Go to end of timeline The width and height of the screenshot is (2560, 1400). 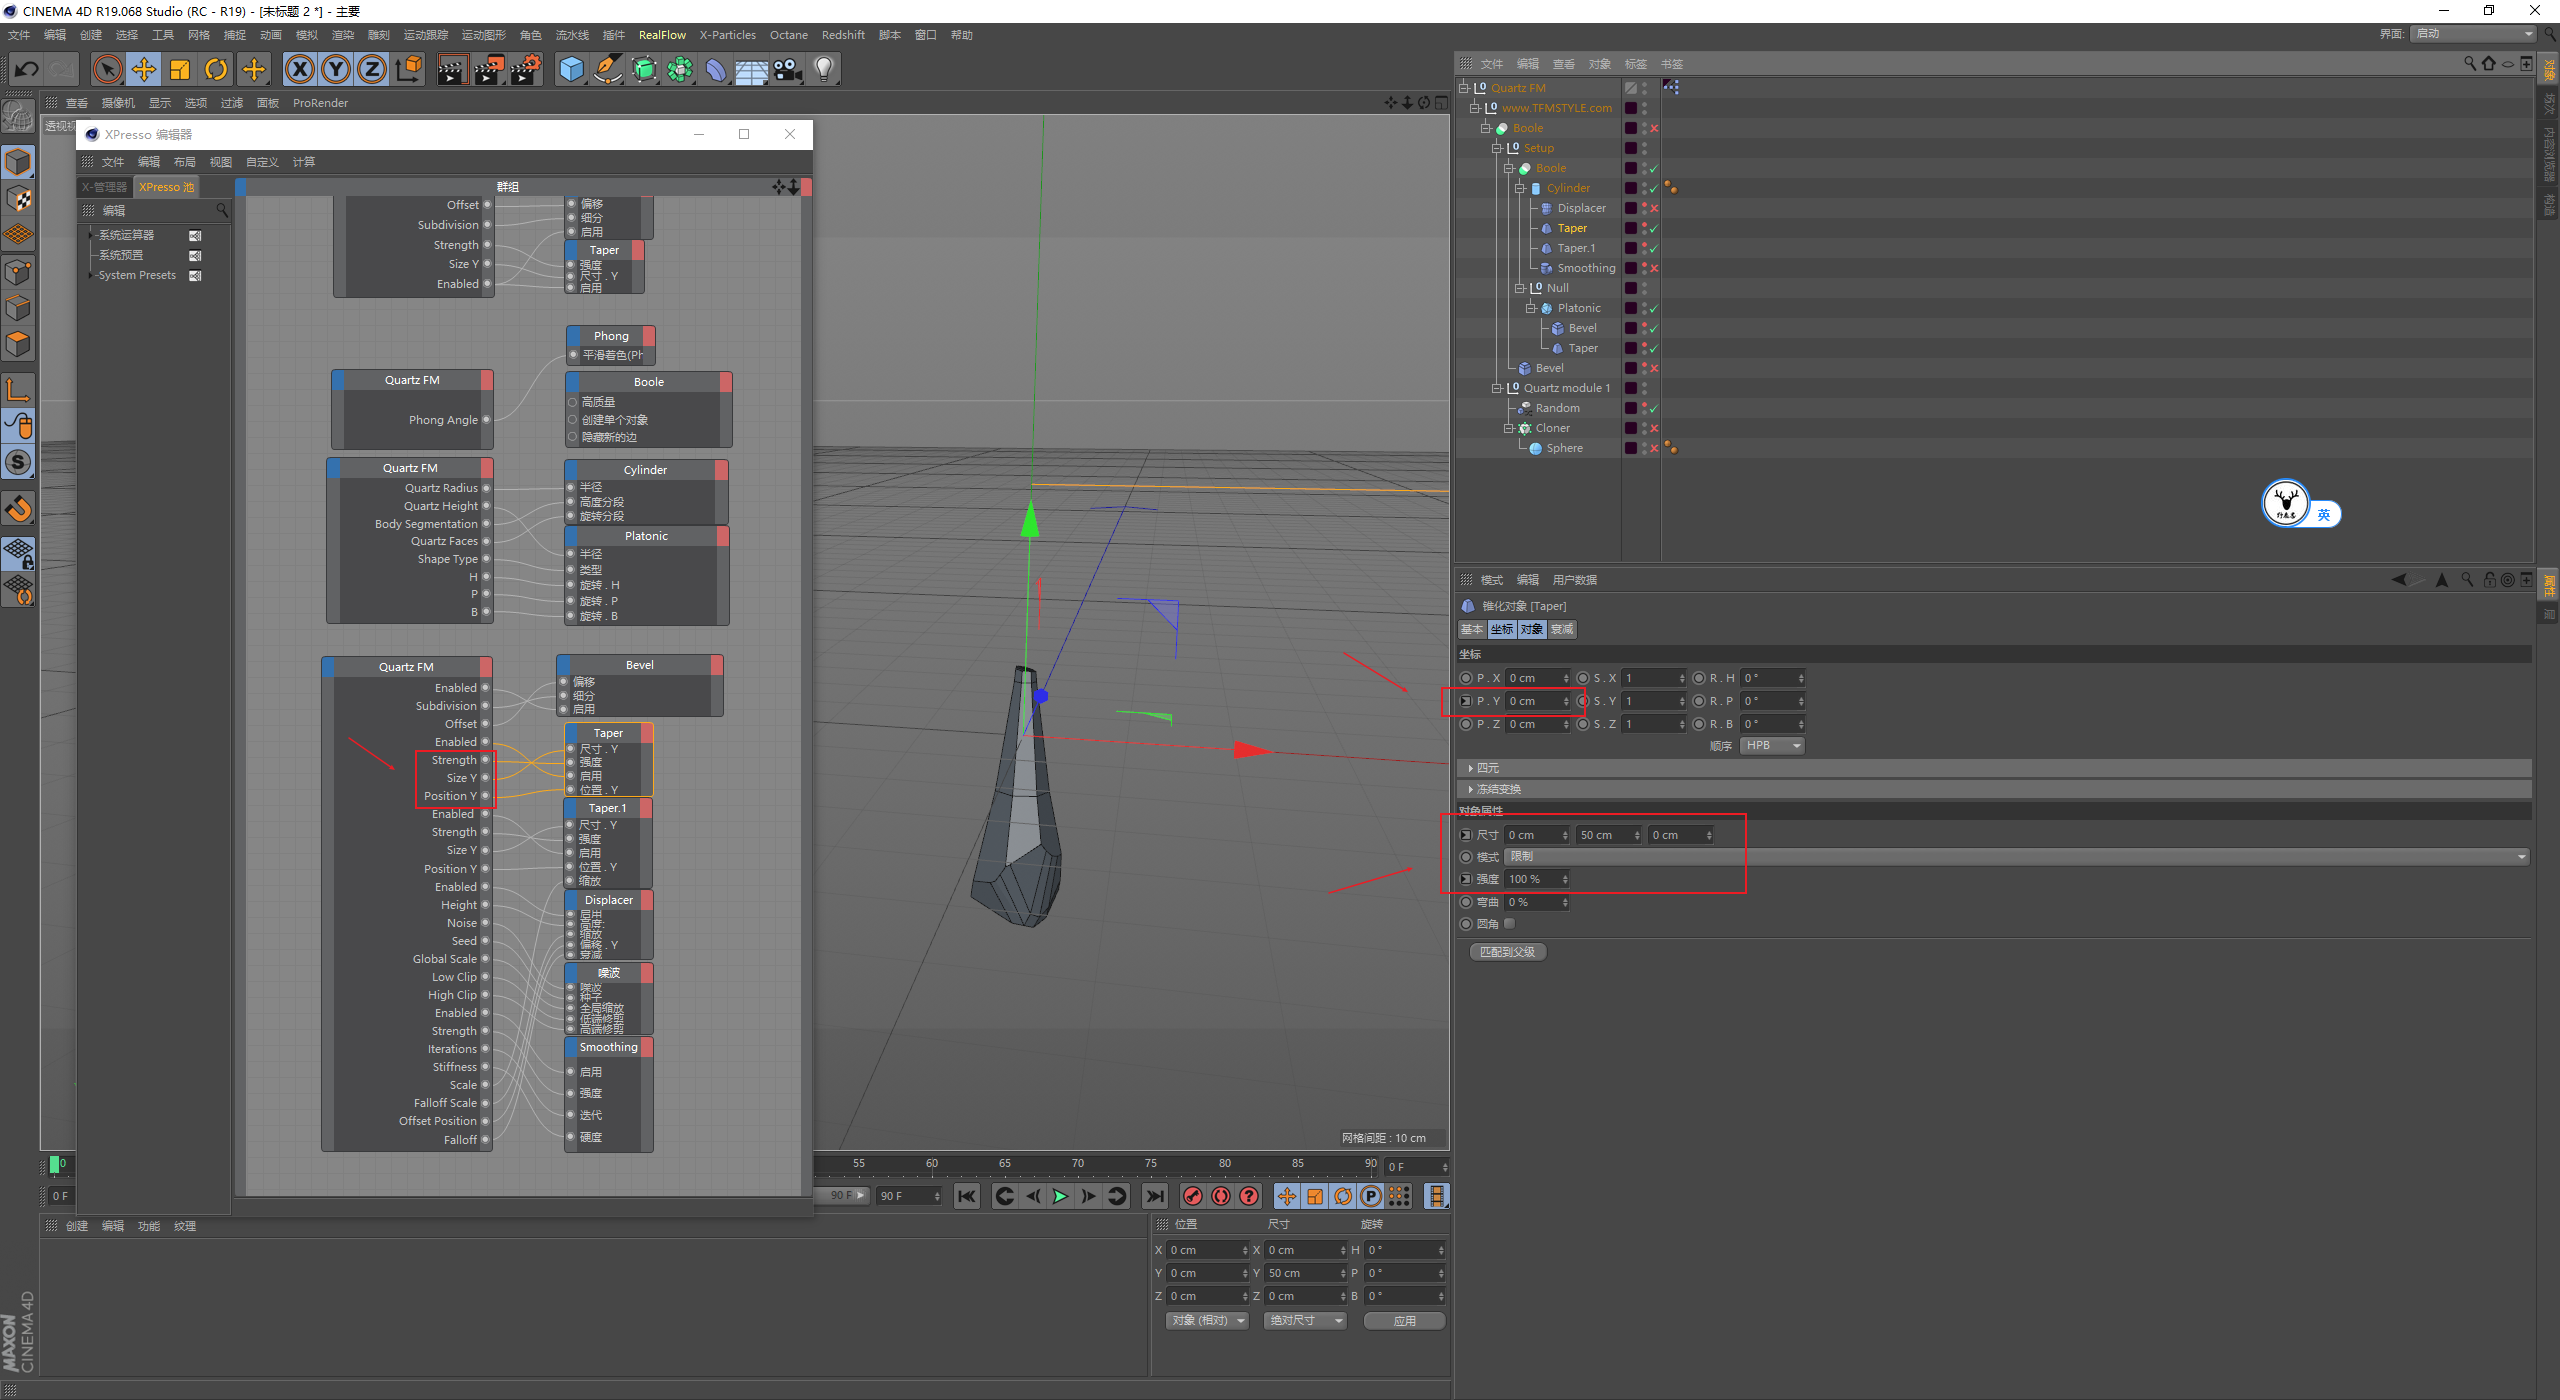(x=1155, y=1196)
